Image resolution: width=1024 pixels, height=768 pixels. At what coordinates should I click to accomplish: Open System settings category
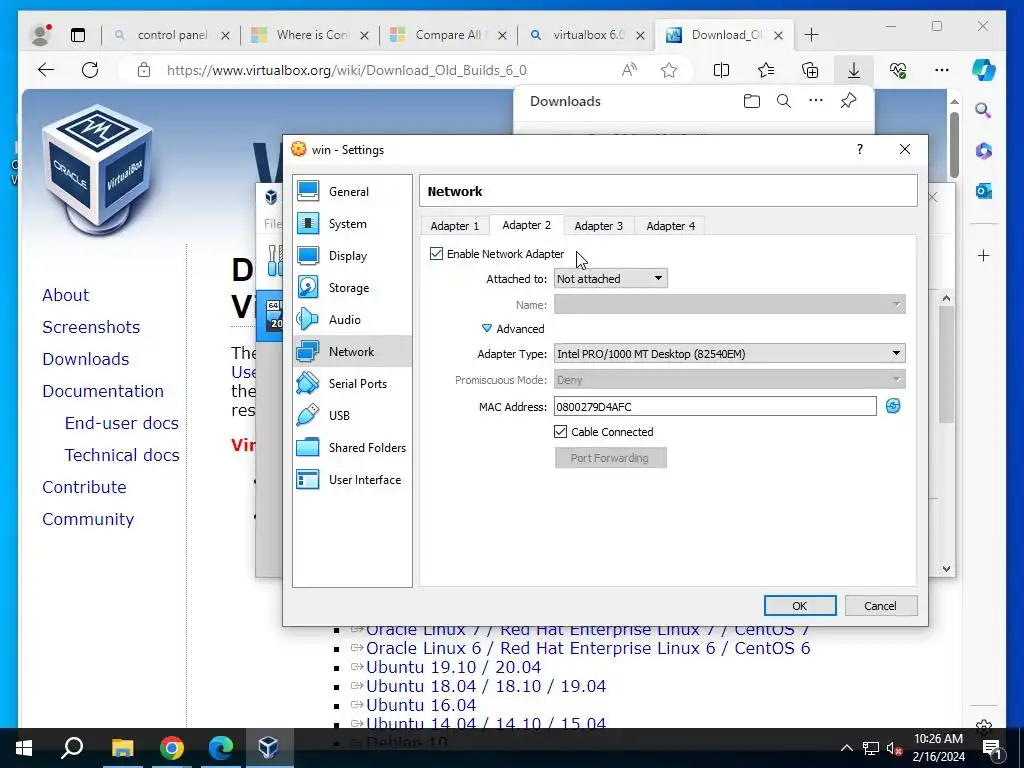(352, 223)
